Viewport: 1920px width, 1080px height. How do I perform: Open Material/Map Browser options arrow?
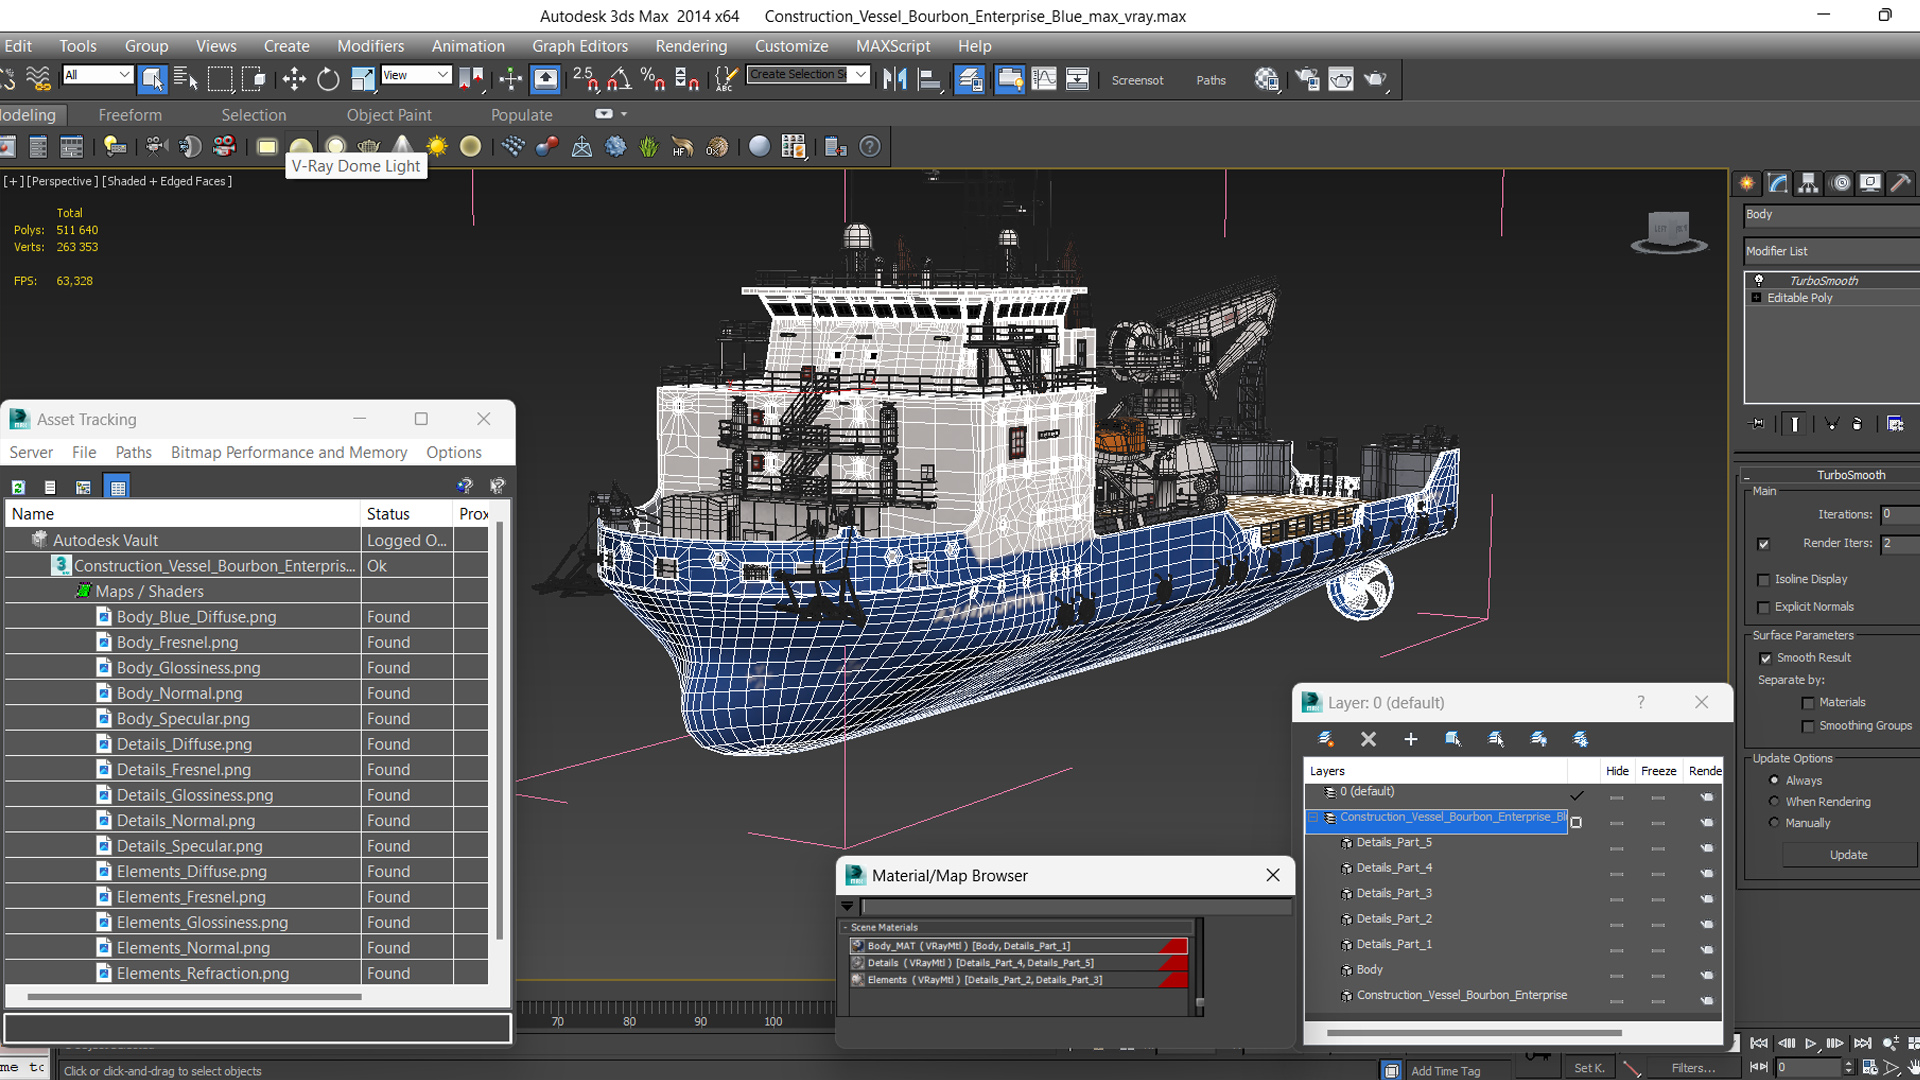[847, 906]
